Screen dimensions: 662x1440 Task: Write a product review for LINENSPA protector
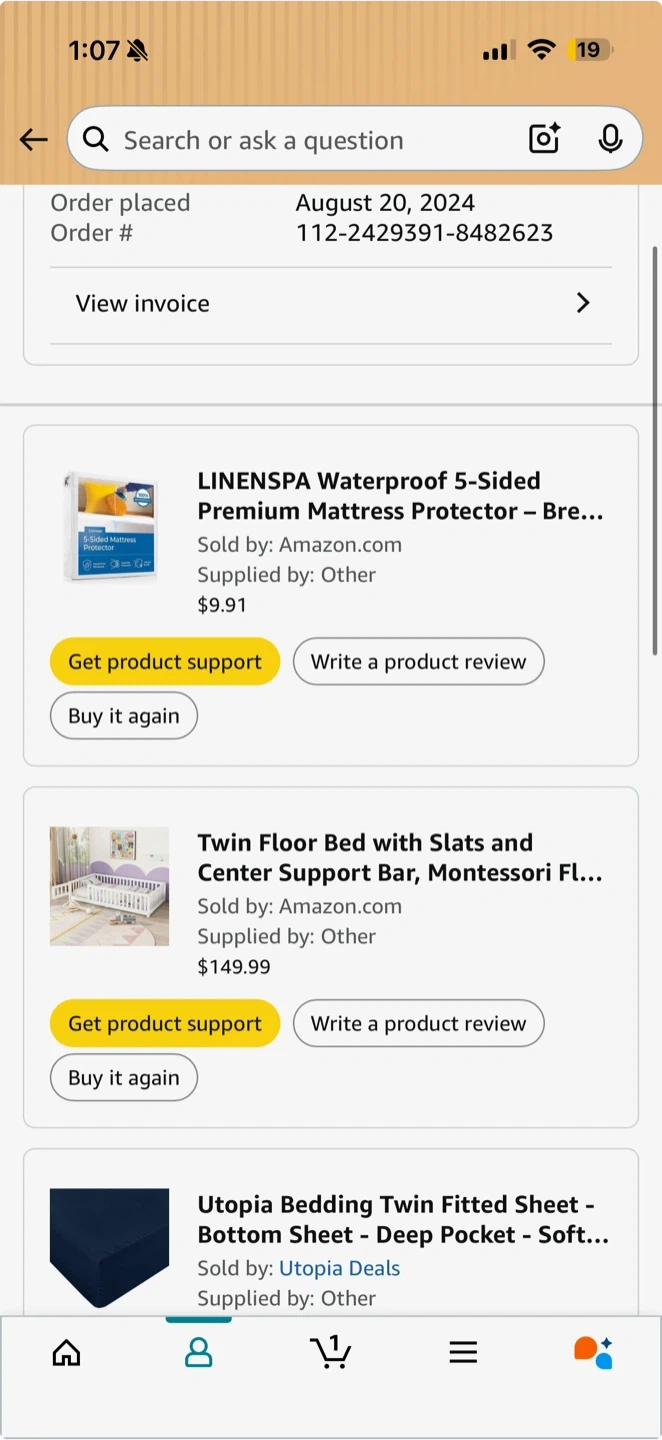(418, 662)
